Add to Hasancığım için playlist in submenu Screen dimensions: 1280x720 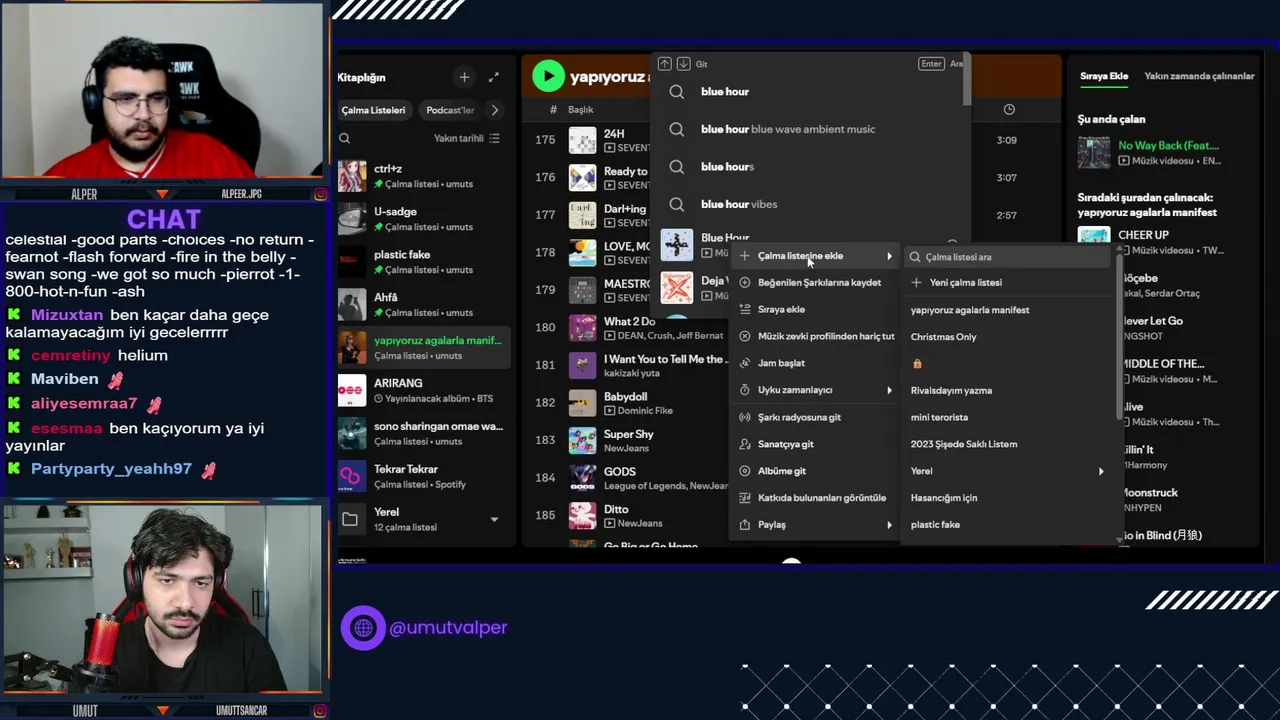tap(1008, 498)
